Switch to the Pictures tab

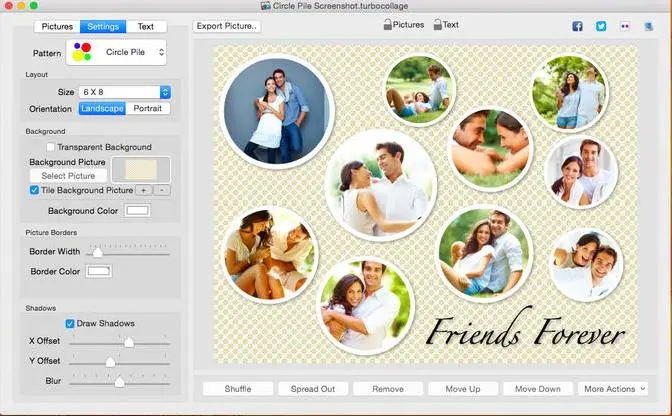(x=56, y=26)
